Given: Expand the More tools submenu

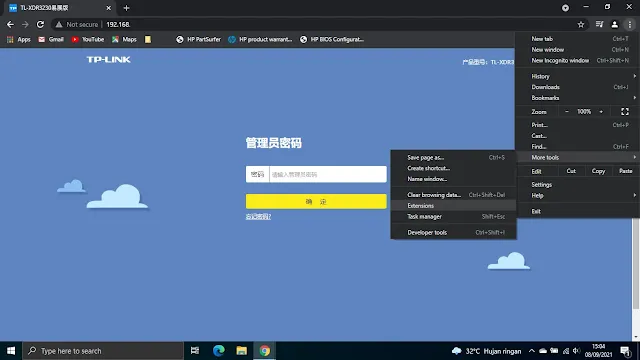Looking at the screenshot, I should [x=578, y=158].
